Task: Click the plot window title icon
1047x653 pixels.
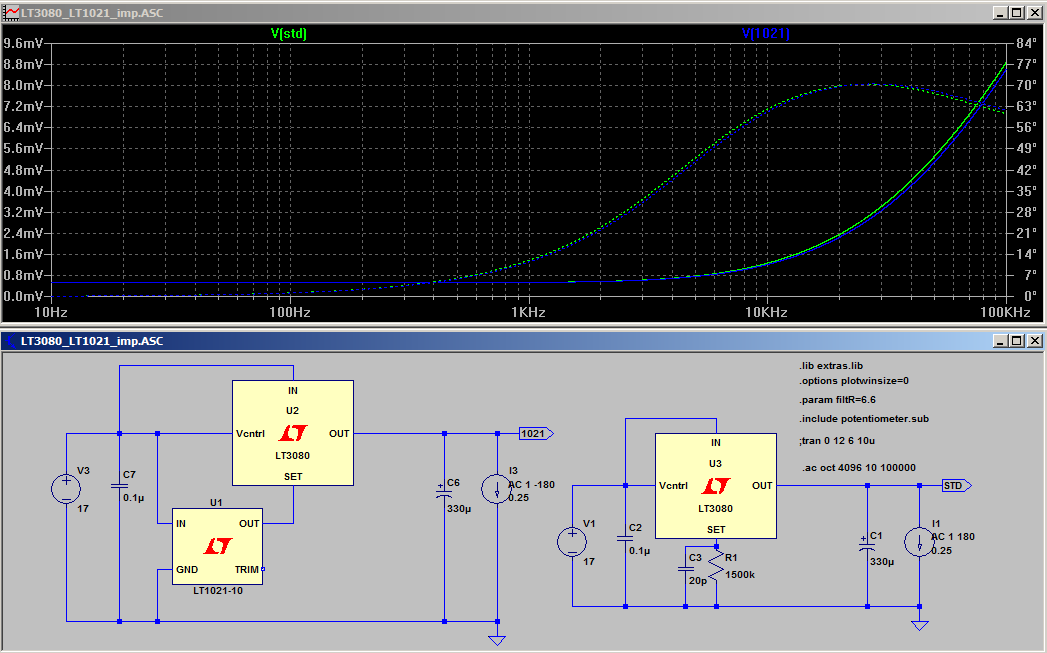Action: [11, 13]
